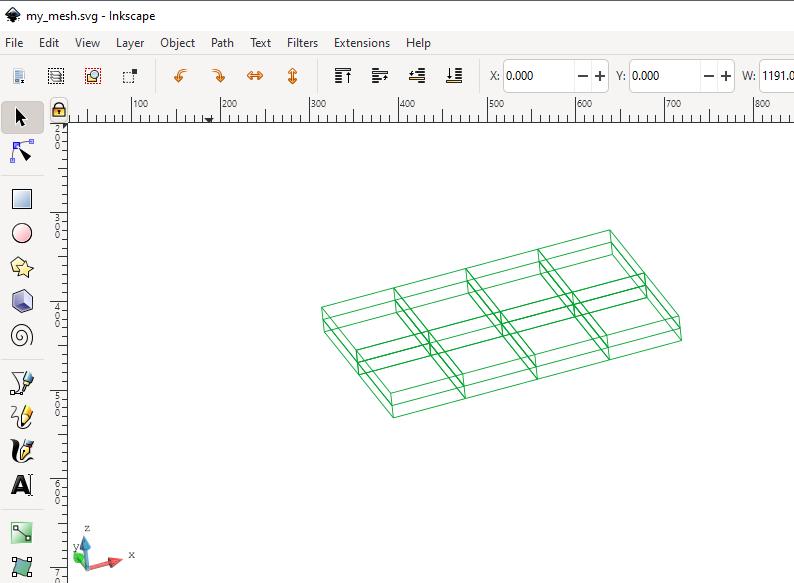The image size is (794, 583).
Task: Pick the Ellipse tool
Action: 22,233
